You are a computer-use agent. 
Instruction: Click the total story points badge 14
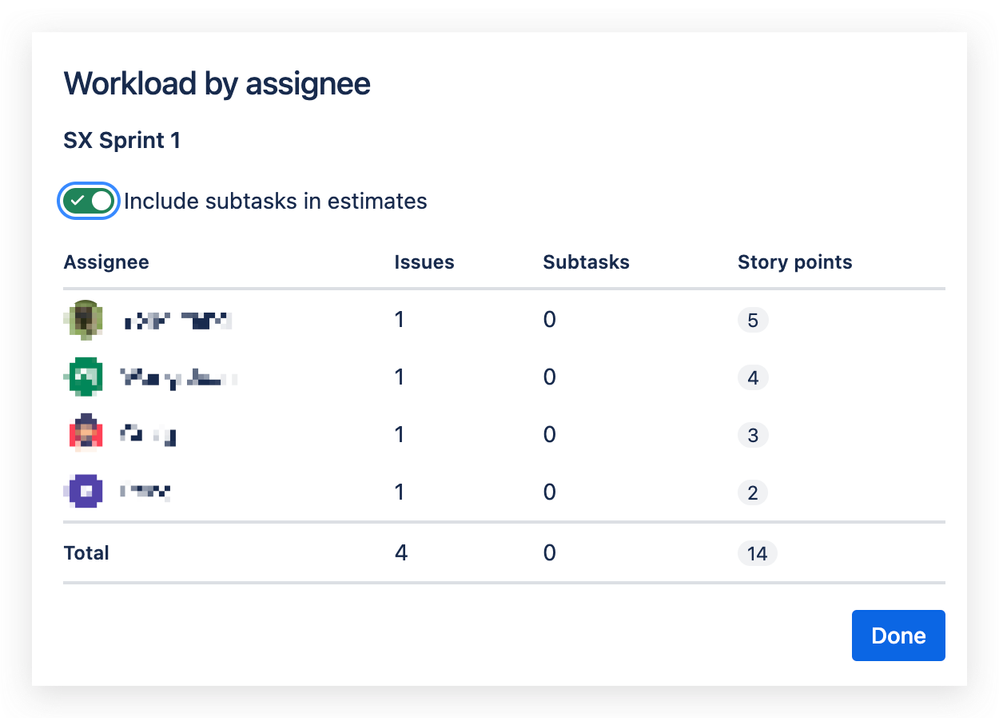[757, 553]
